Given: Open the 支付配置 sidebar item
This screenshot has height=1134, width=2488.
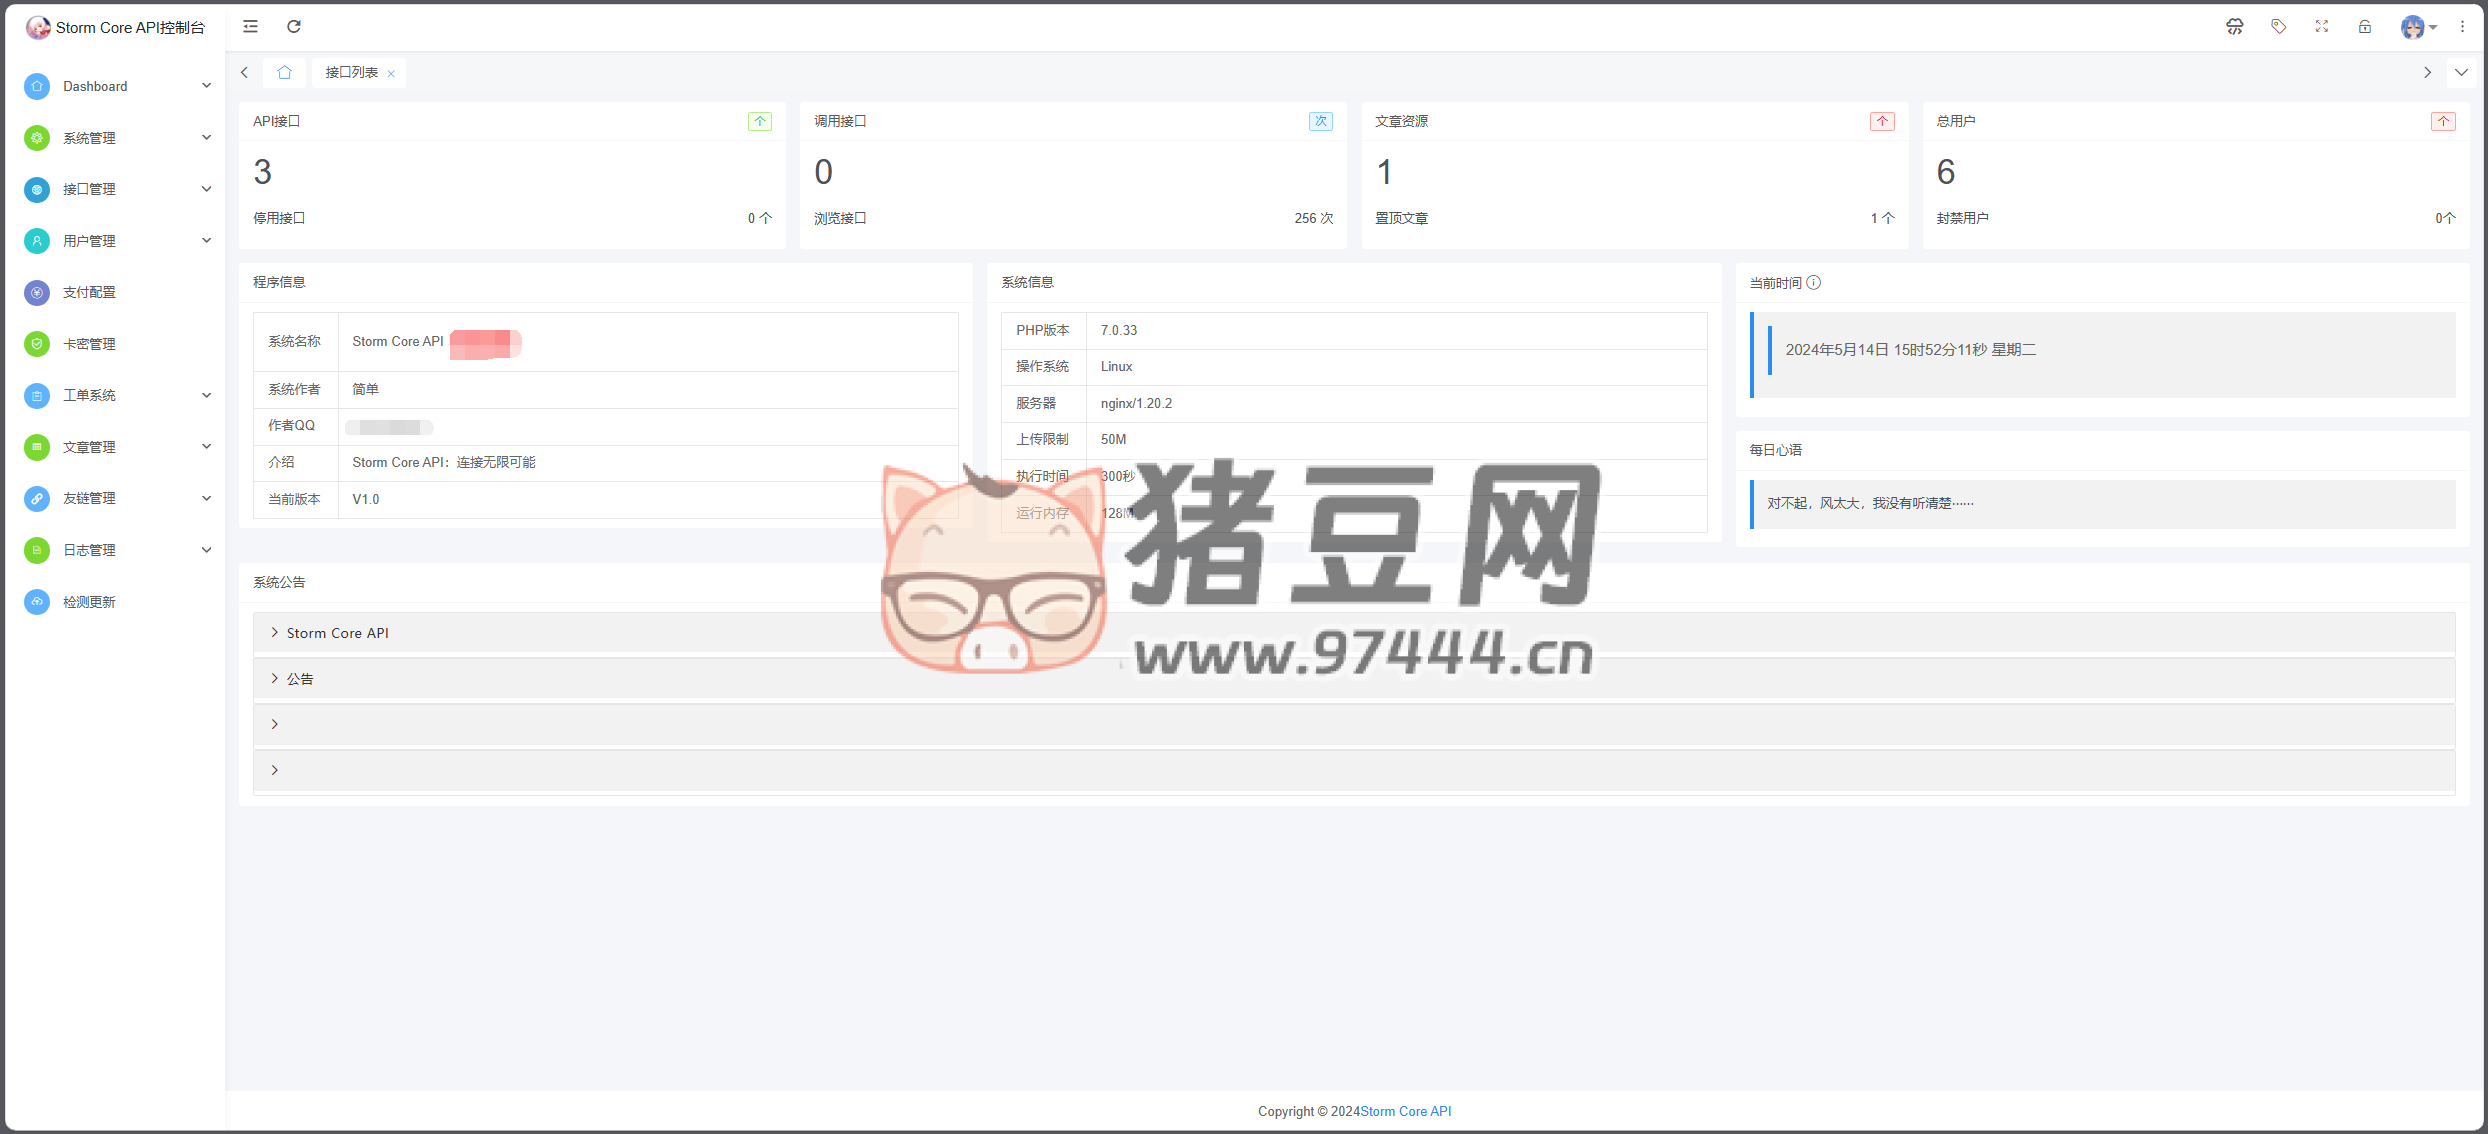Looking at the screenshot, I should click(90, 292).
